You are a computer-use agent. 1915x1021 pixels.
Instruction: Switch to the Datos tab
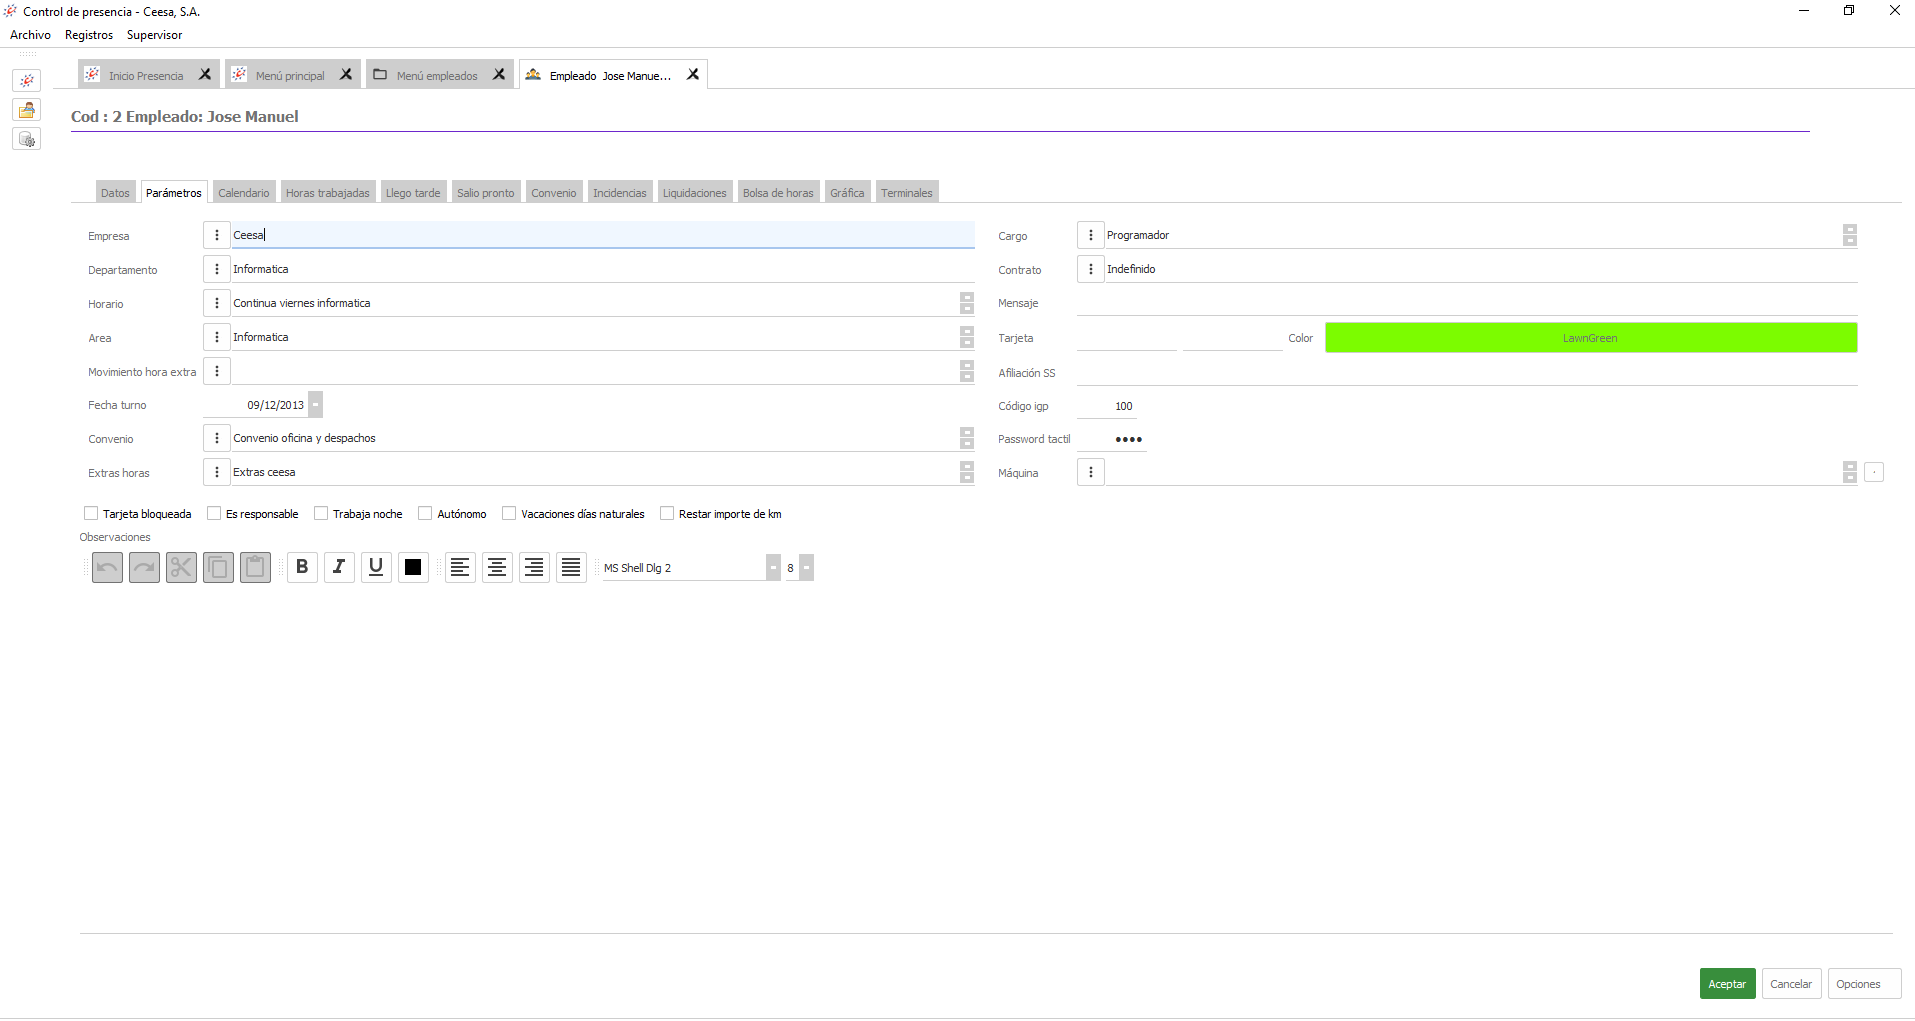coord(115,192)
